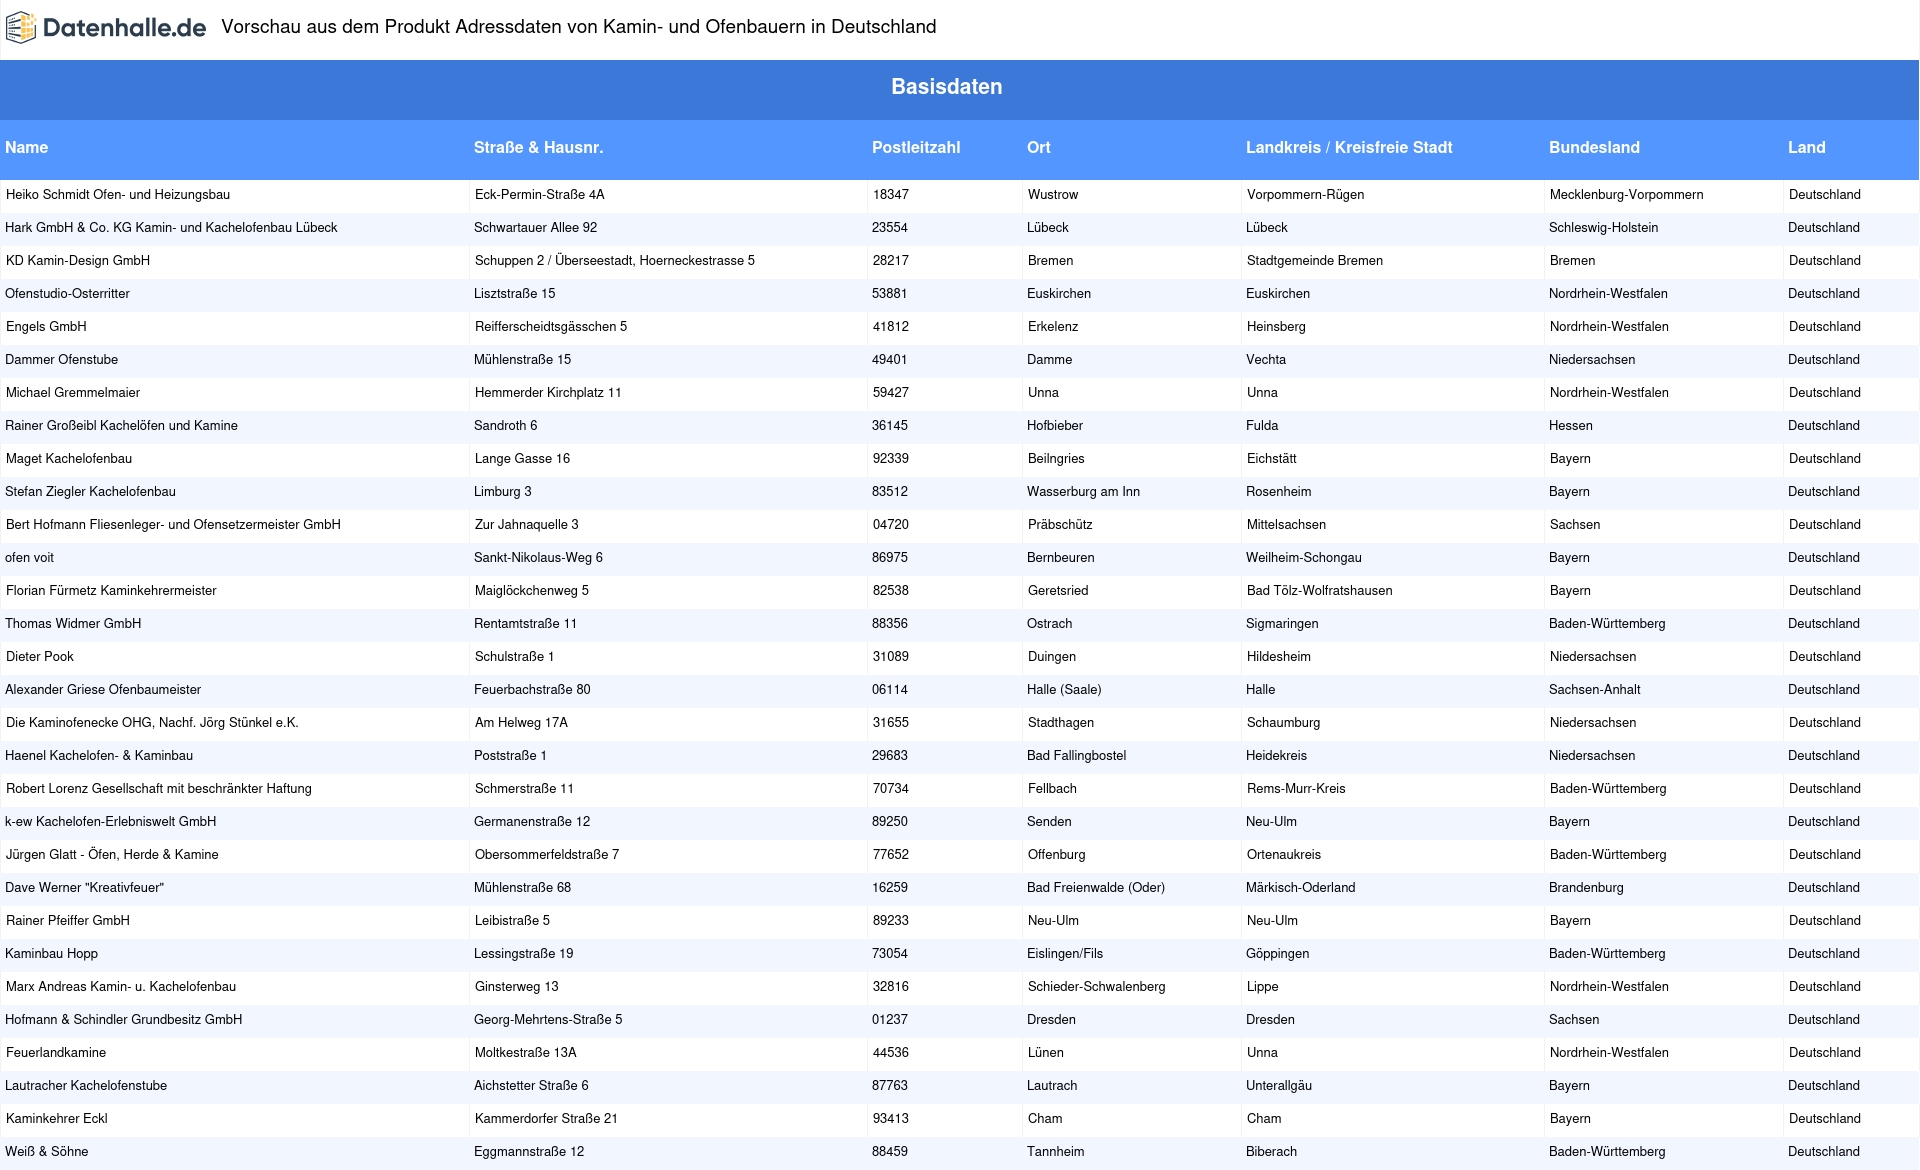Click state Schleswig-Holstein

pyautogui.click(x=1604, y=227)
